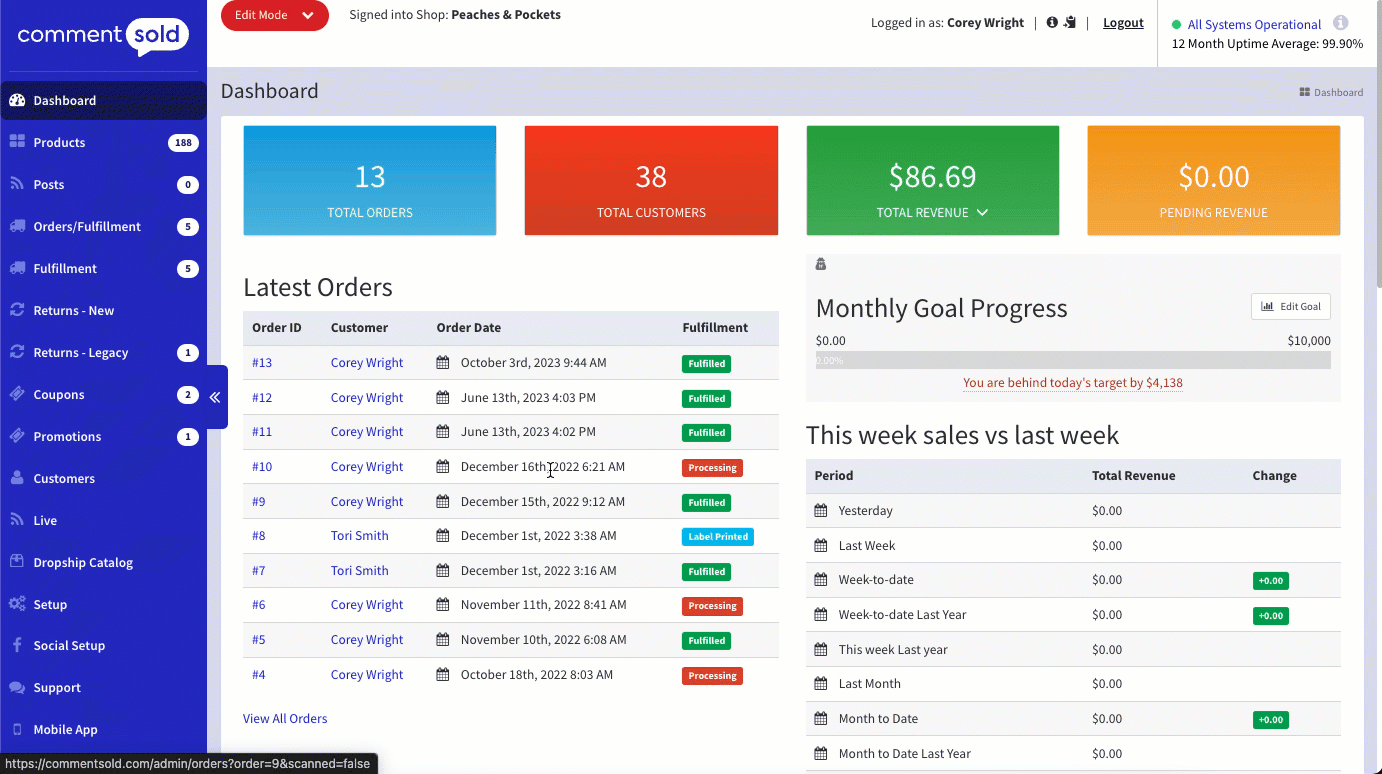The width and height of the screenshot is (1382, 774).
Task: Click the Monthly Goal progress bar
Action: pos(1072,360)
